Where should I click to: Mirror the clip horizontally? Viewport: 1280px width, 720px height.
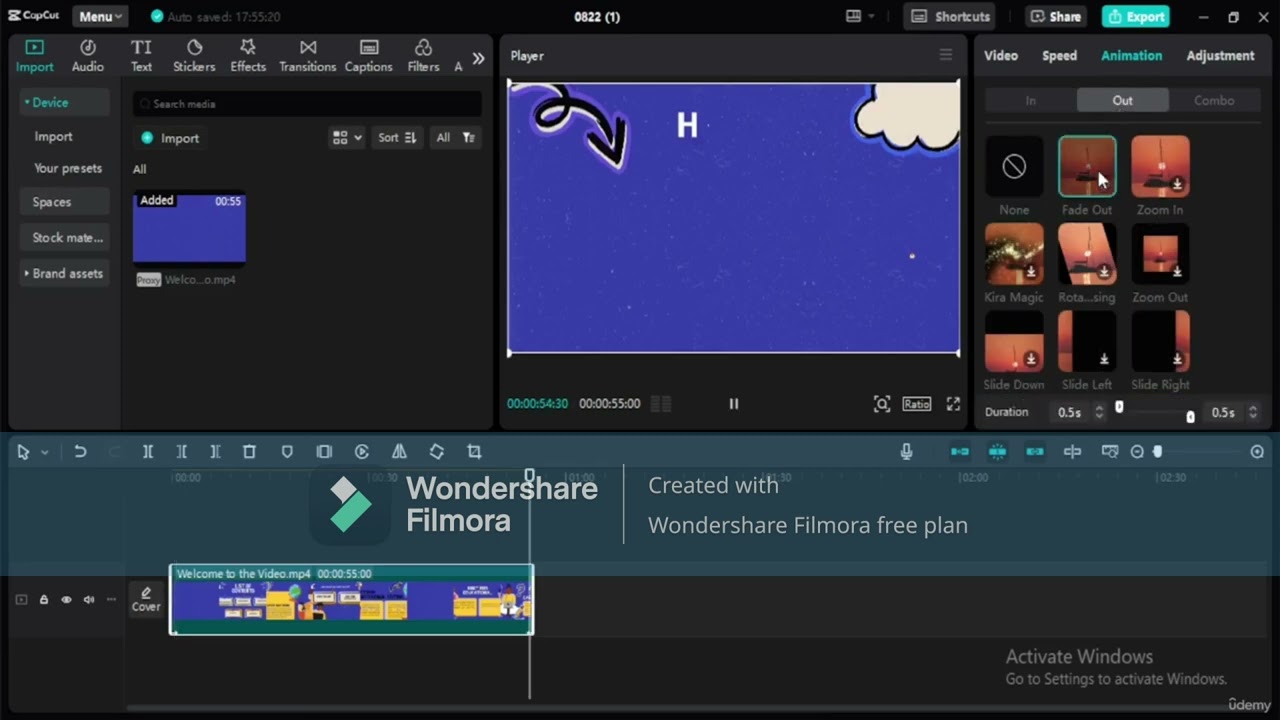[399, 452]
